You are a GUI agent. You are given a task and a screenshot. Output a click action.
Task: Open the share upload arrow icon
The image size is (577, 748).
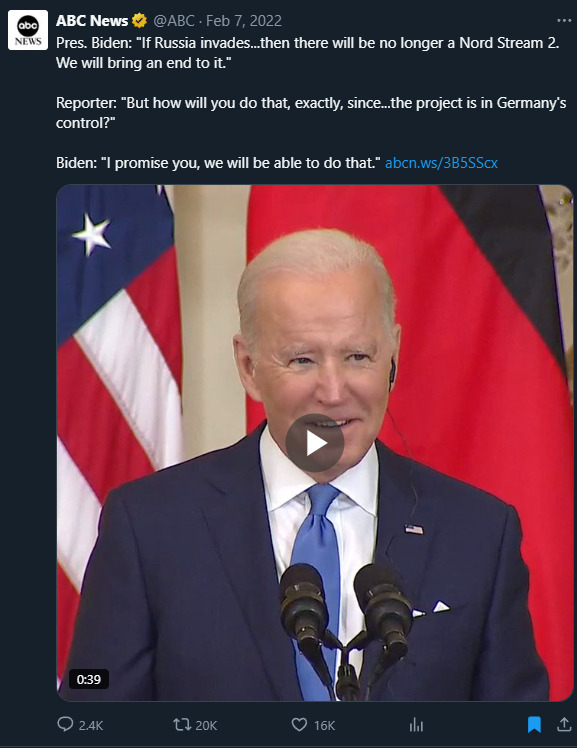564,724
